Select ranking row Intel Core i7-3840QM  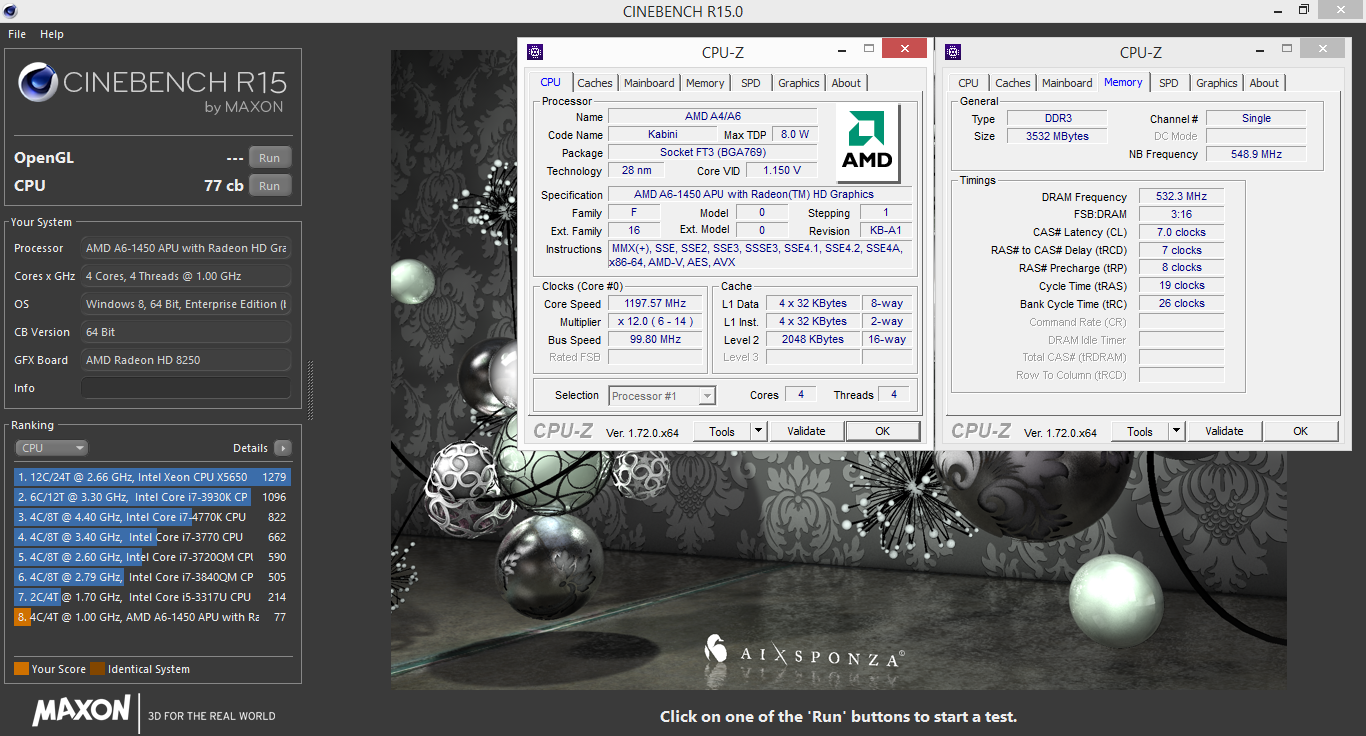152,577
